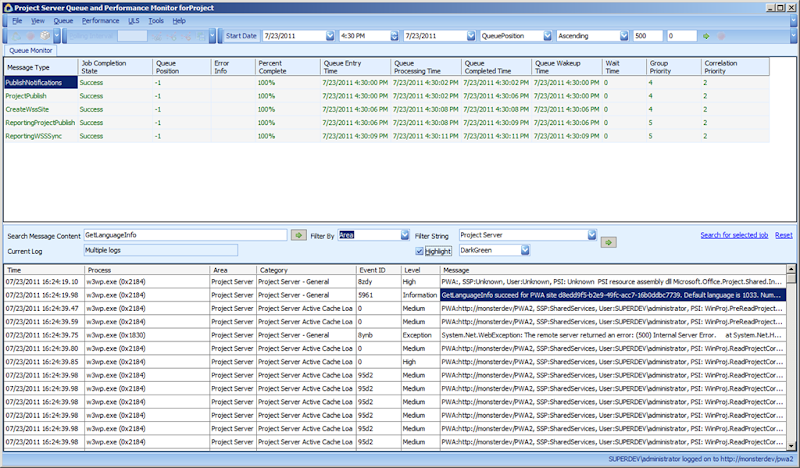Click the Reset link

click(783, 234)
